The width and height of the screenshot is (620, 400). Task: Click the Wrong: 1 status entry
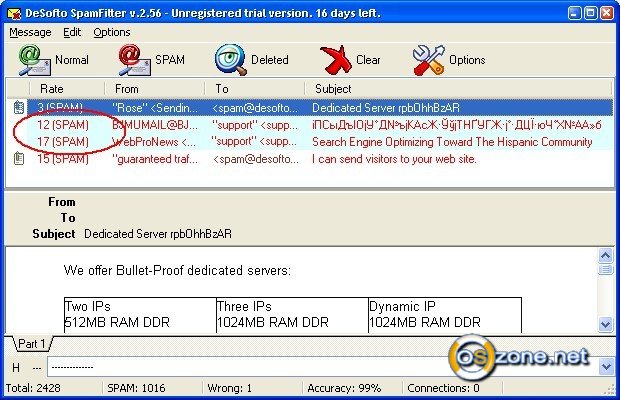(230, 388)
